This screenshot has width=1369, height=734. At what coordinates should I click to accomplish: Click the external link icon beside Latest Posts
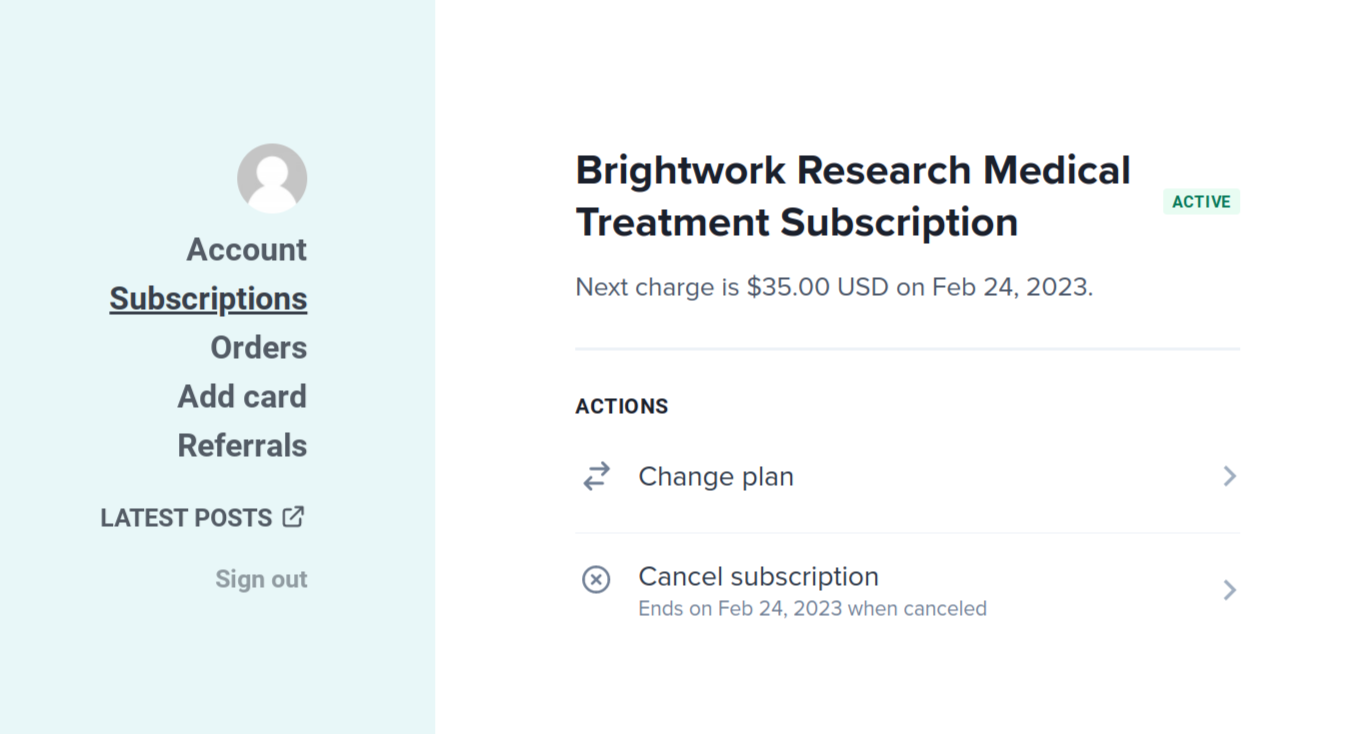click(293, 517)
